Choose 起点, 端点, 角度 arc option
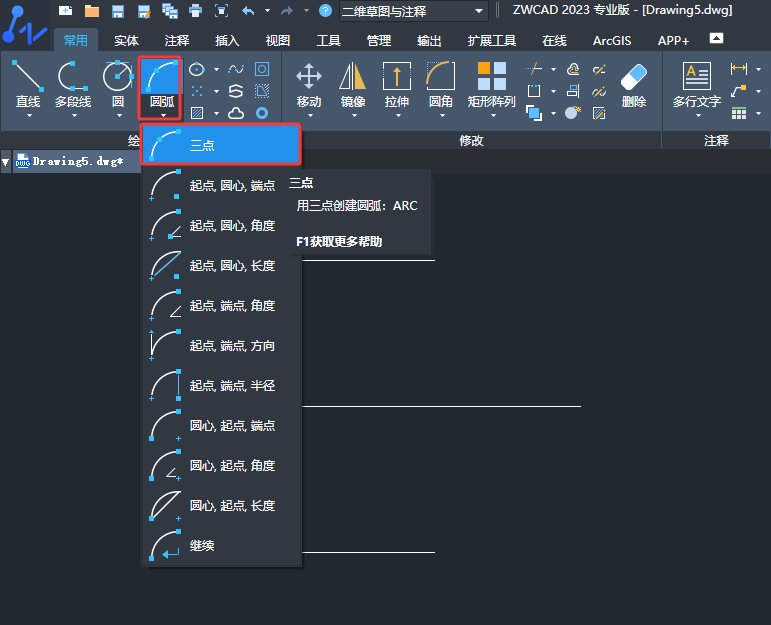The image size is (771, 625). point(221,305)
